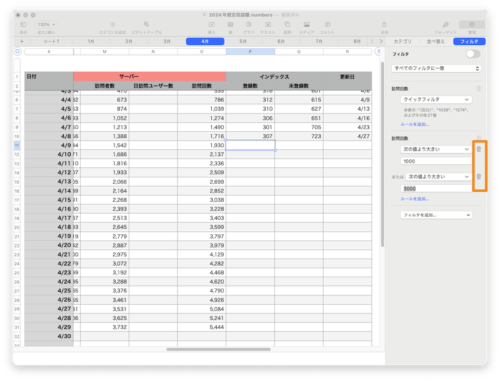Select the cell containing 1,052
The width and height of the screenshot is (500, 381).
pos(105,118)
